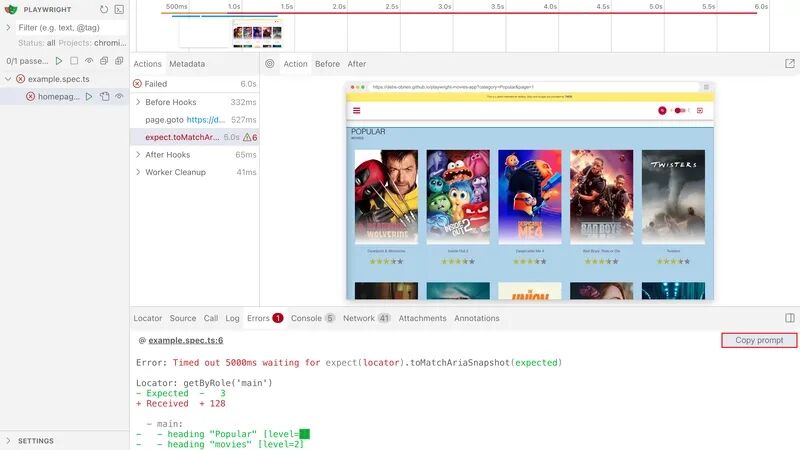Select the Before snapshot tab
The width and height of the screenshot is (800, 450).
(327, 64)
